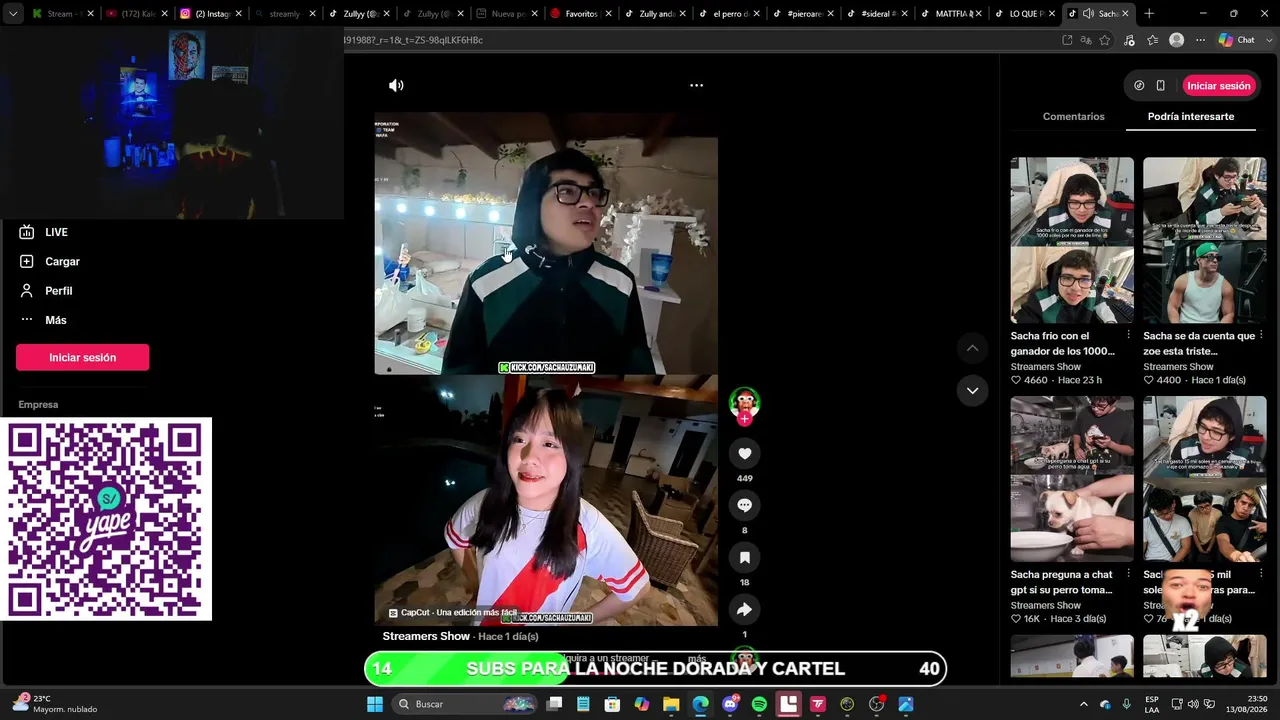Bookmark the video with the save icon
Viewport: 1280px width, 720px height.
tap(744, 558)
